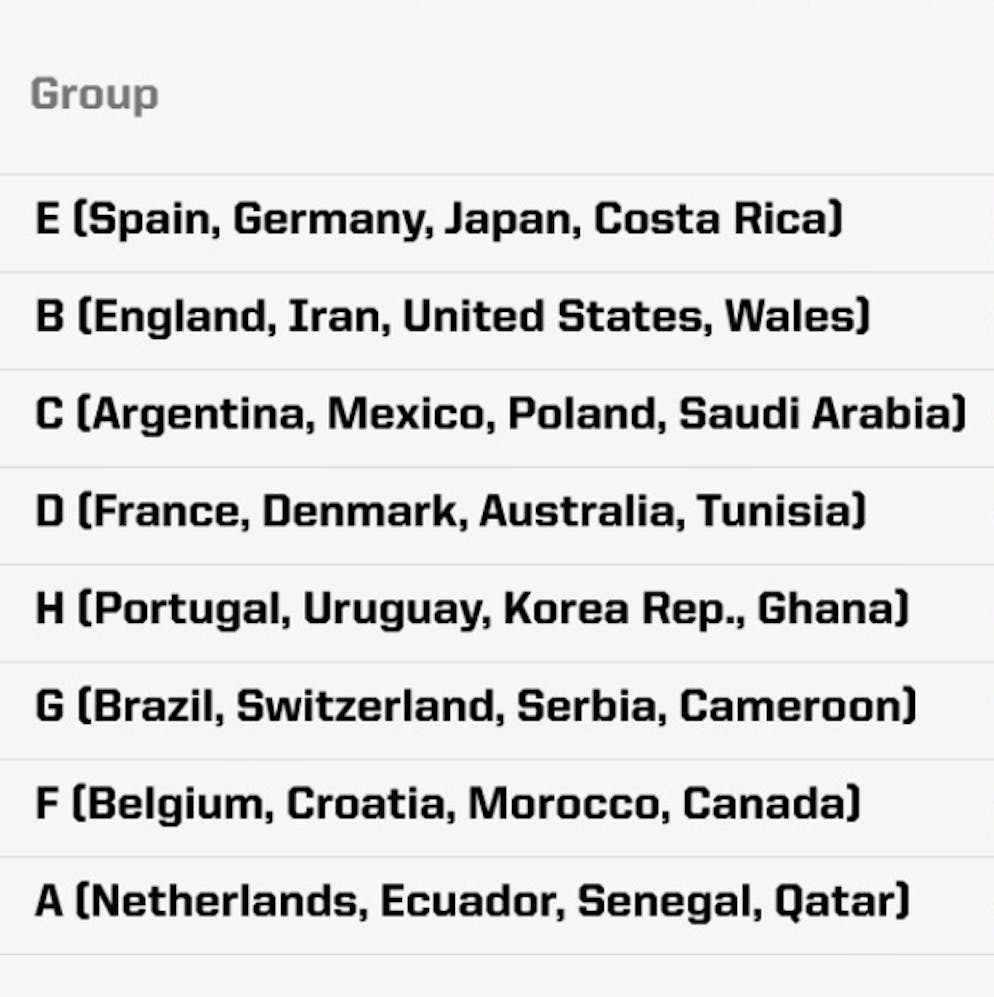Screen dimensions: 994x997
Task: Click the United States text
Action: (x=553, y=316)
